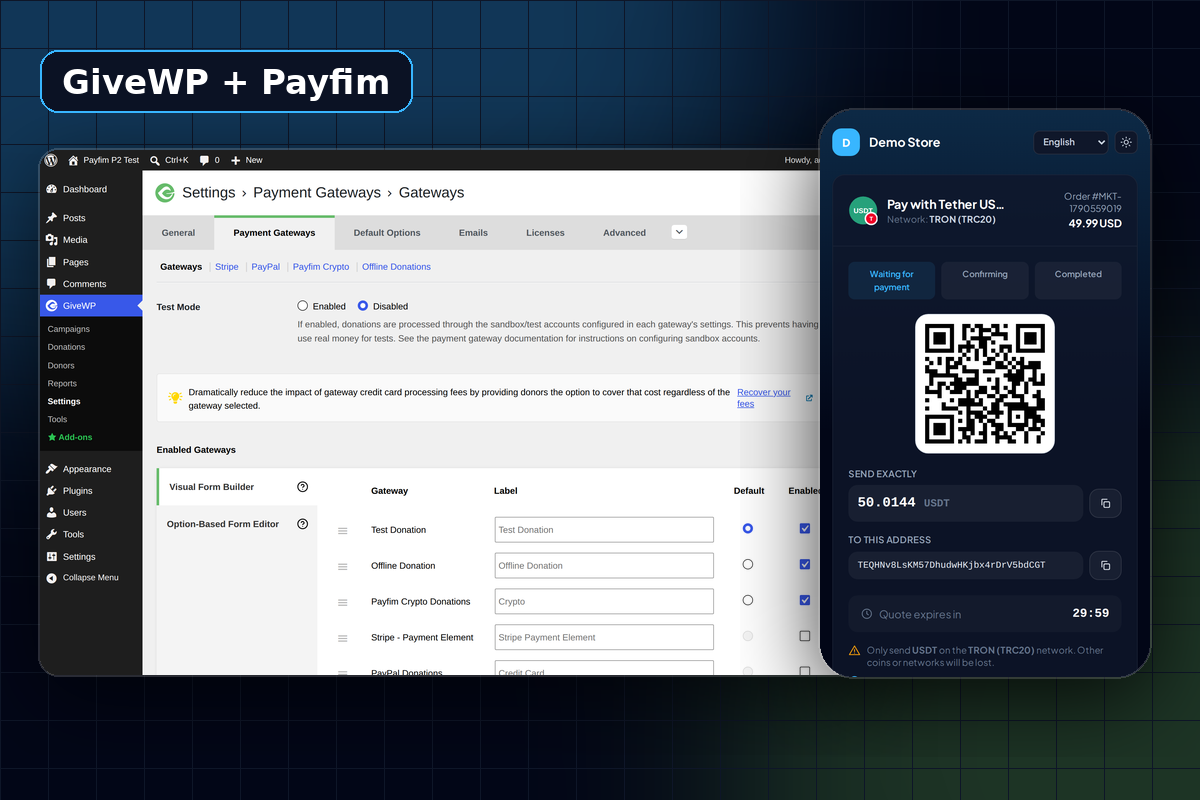
Task: Open the English language dropdown
Action: 1071,143
